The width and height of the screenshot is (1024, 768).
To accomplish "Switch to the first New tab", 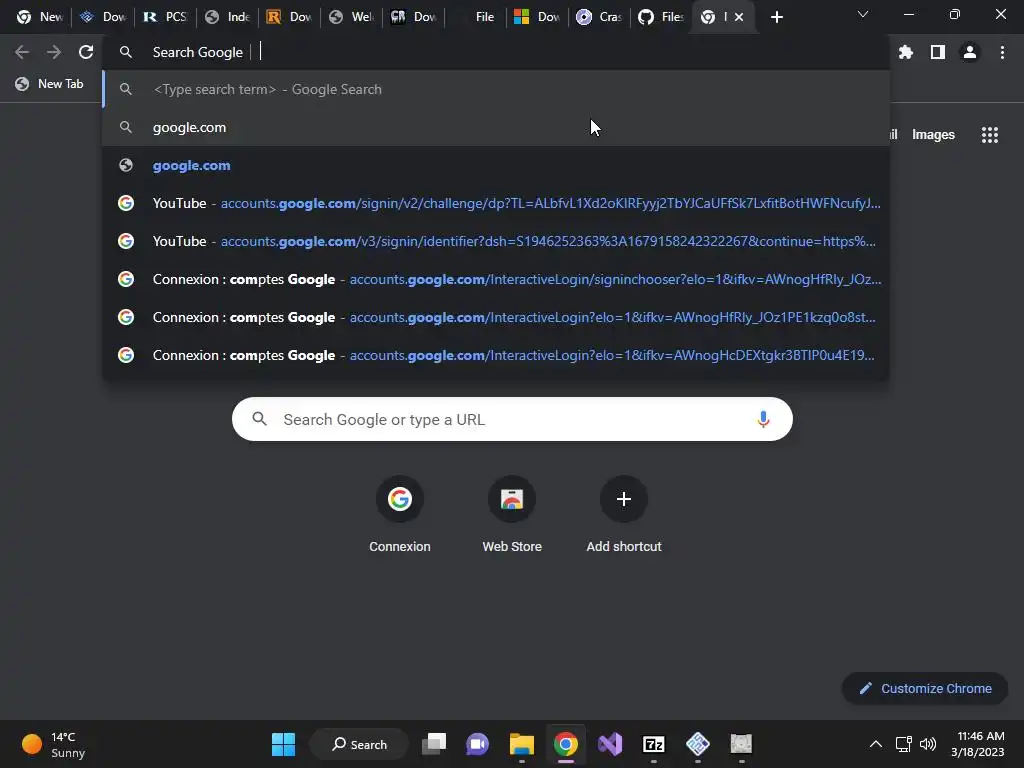I will tap(40, 17).
